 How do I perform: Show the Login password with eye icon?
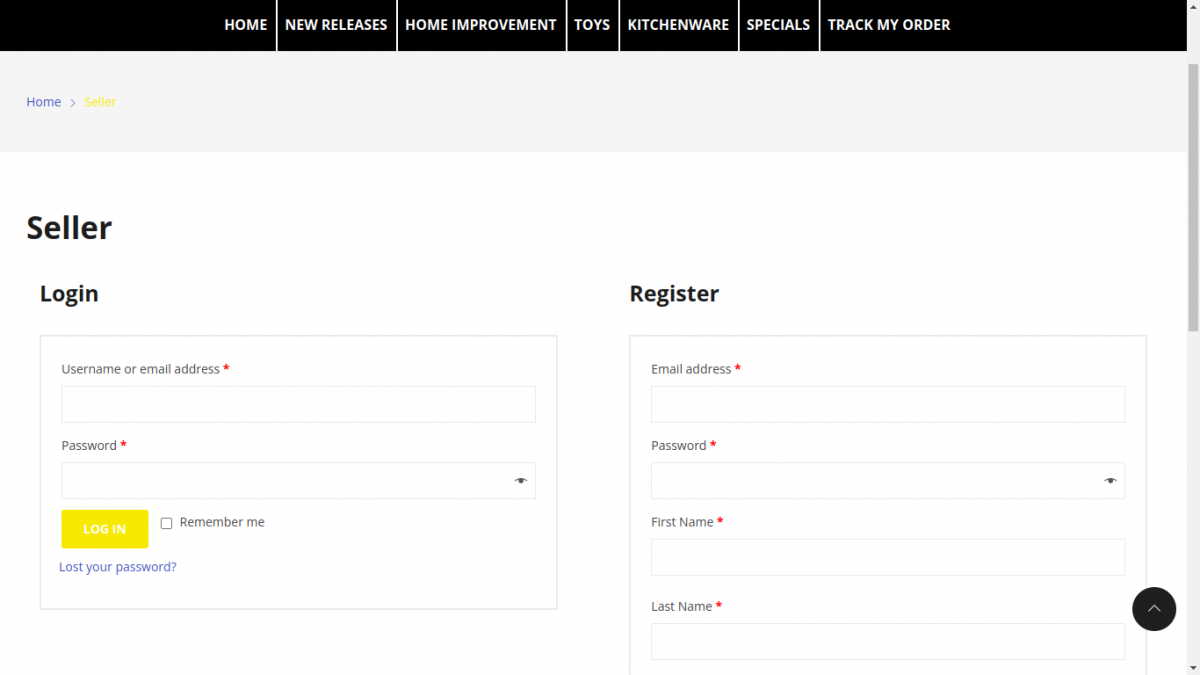tap(521, 481)
